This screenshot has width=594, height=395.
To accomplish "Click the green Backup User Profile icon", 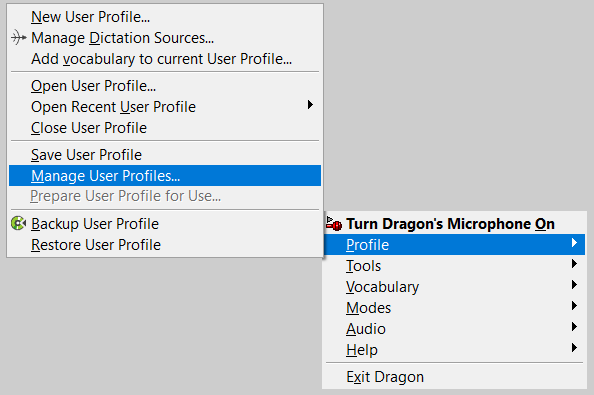I will click(18, 223).
